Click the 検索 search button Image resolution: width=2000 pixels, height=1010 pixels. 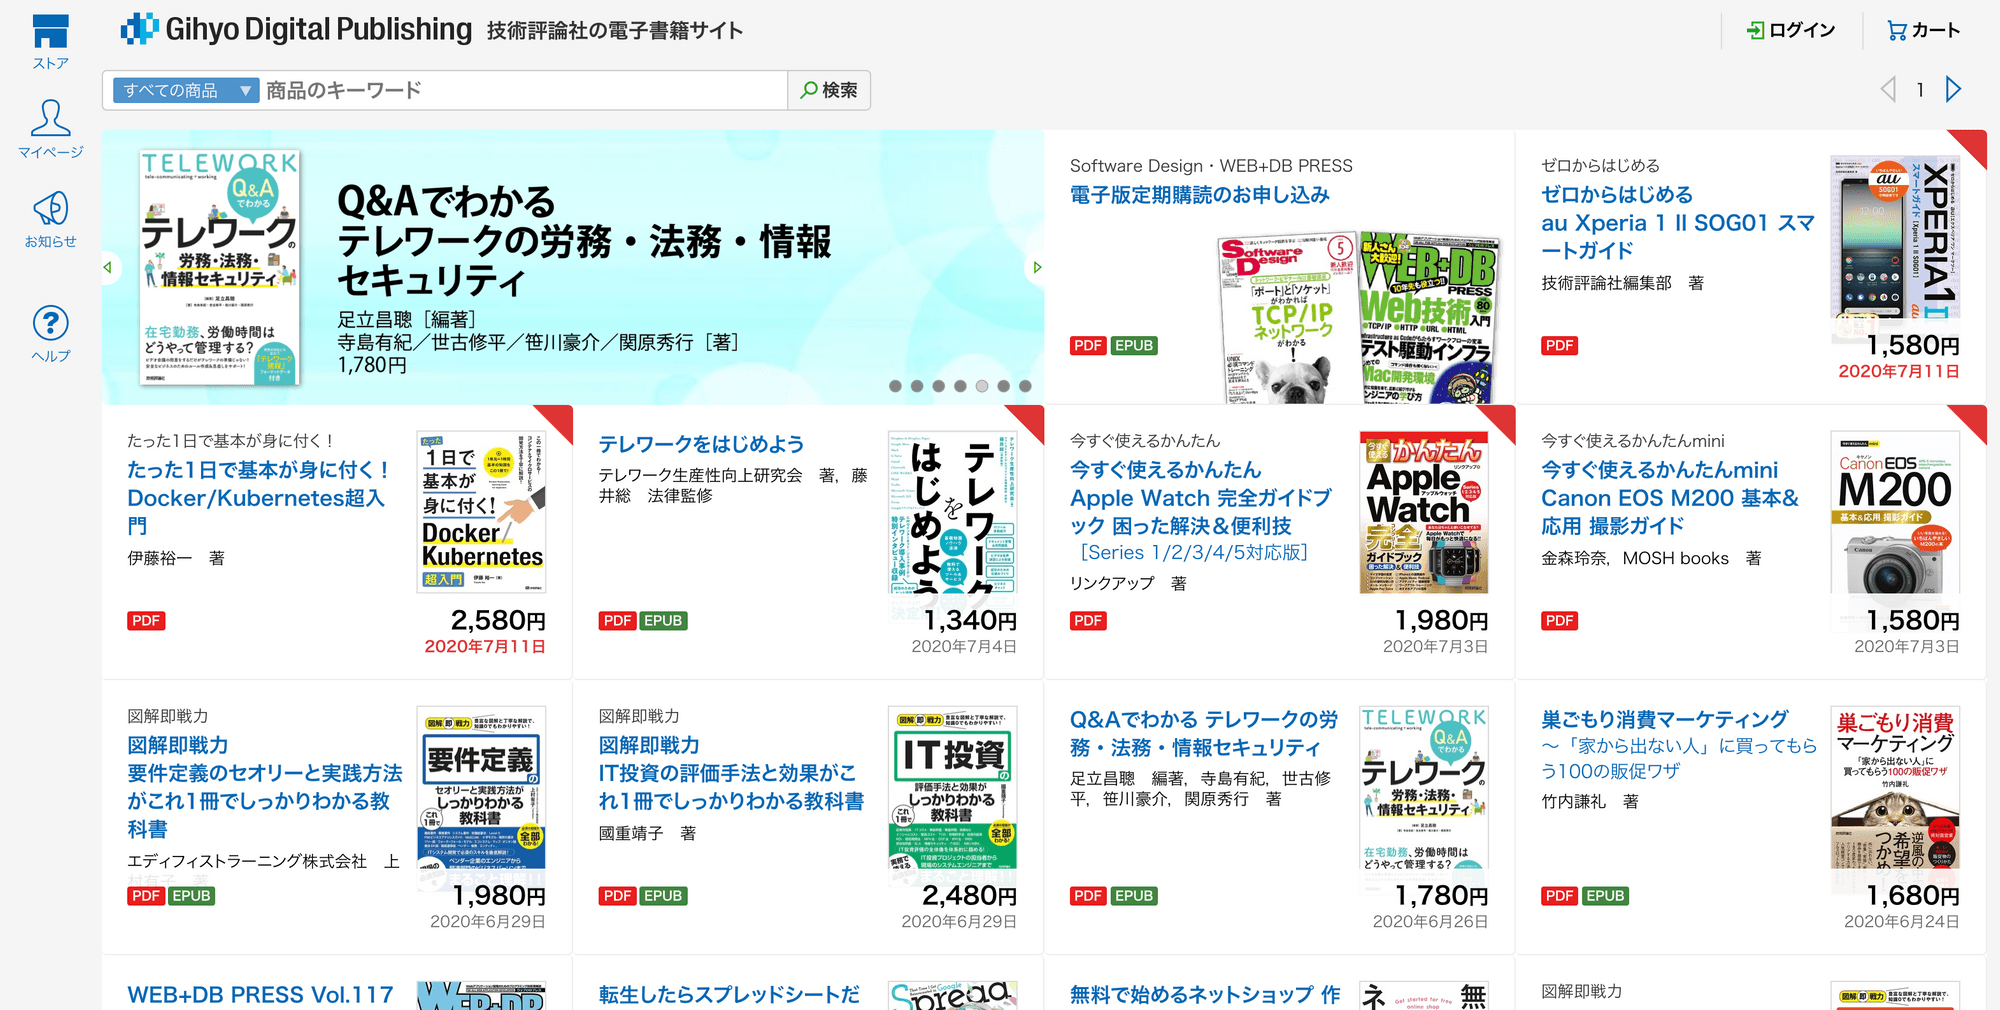(x=829, y=91)
